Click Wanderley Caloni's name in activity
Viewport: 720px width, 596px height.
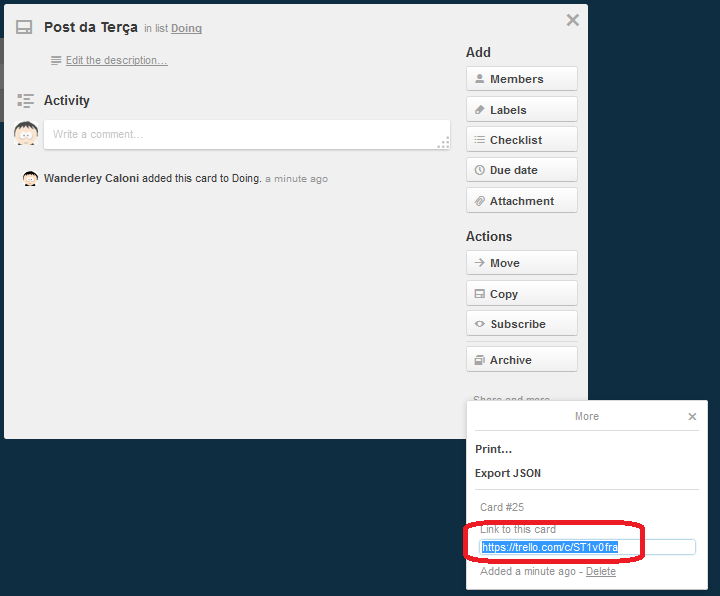click(91, 179)
